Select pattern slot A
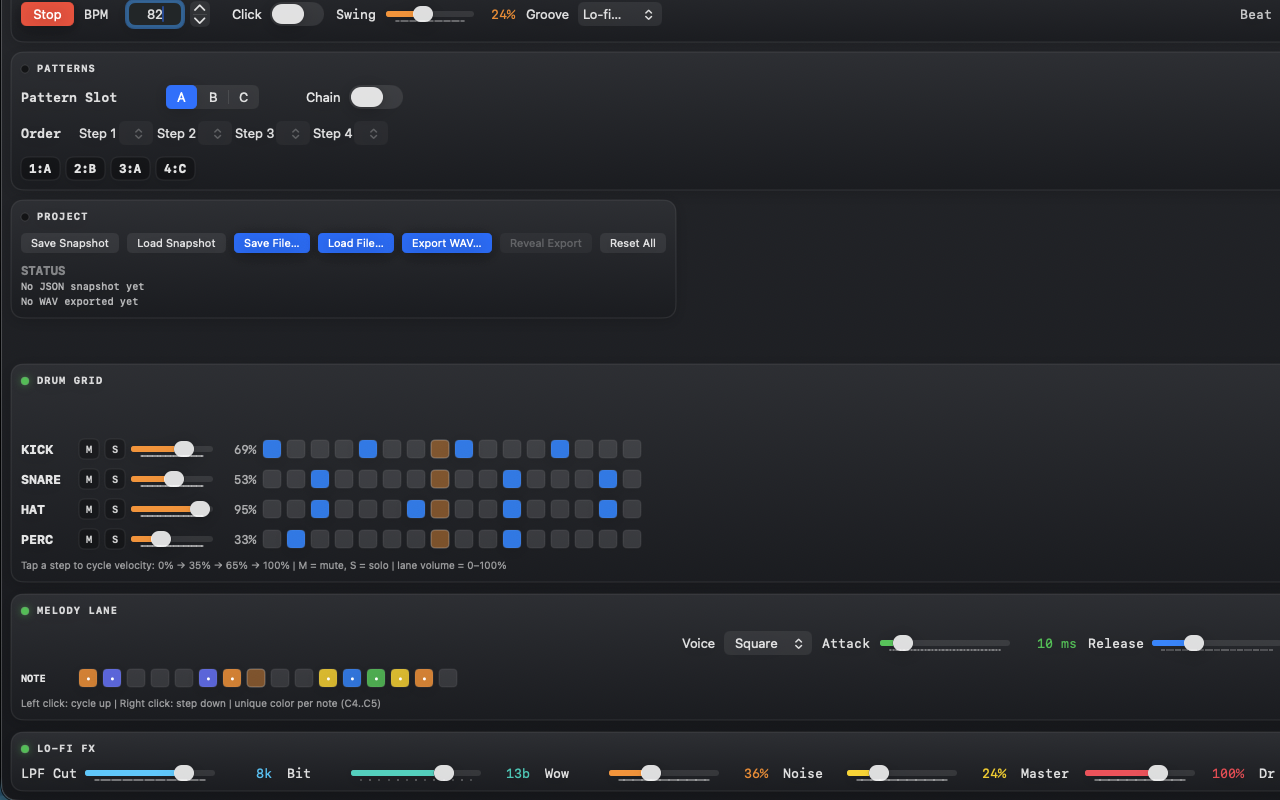1280x800 pixels. point(181,97)
